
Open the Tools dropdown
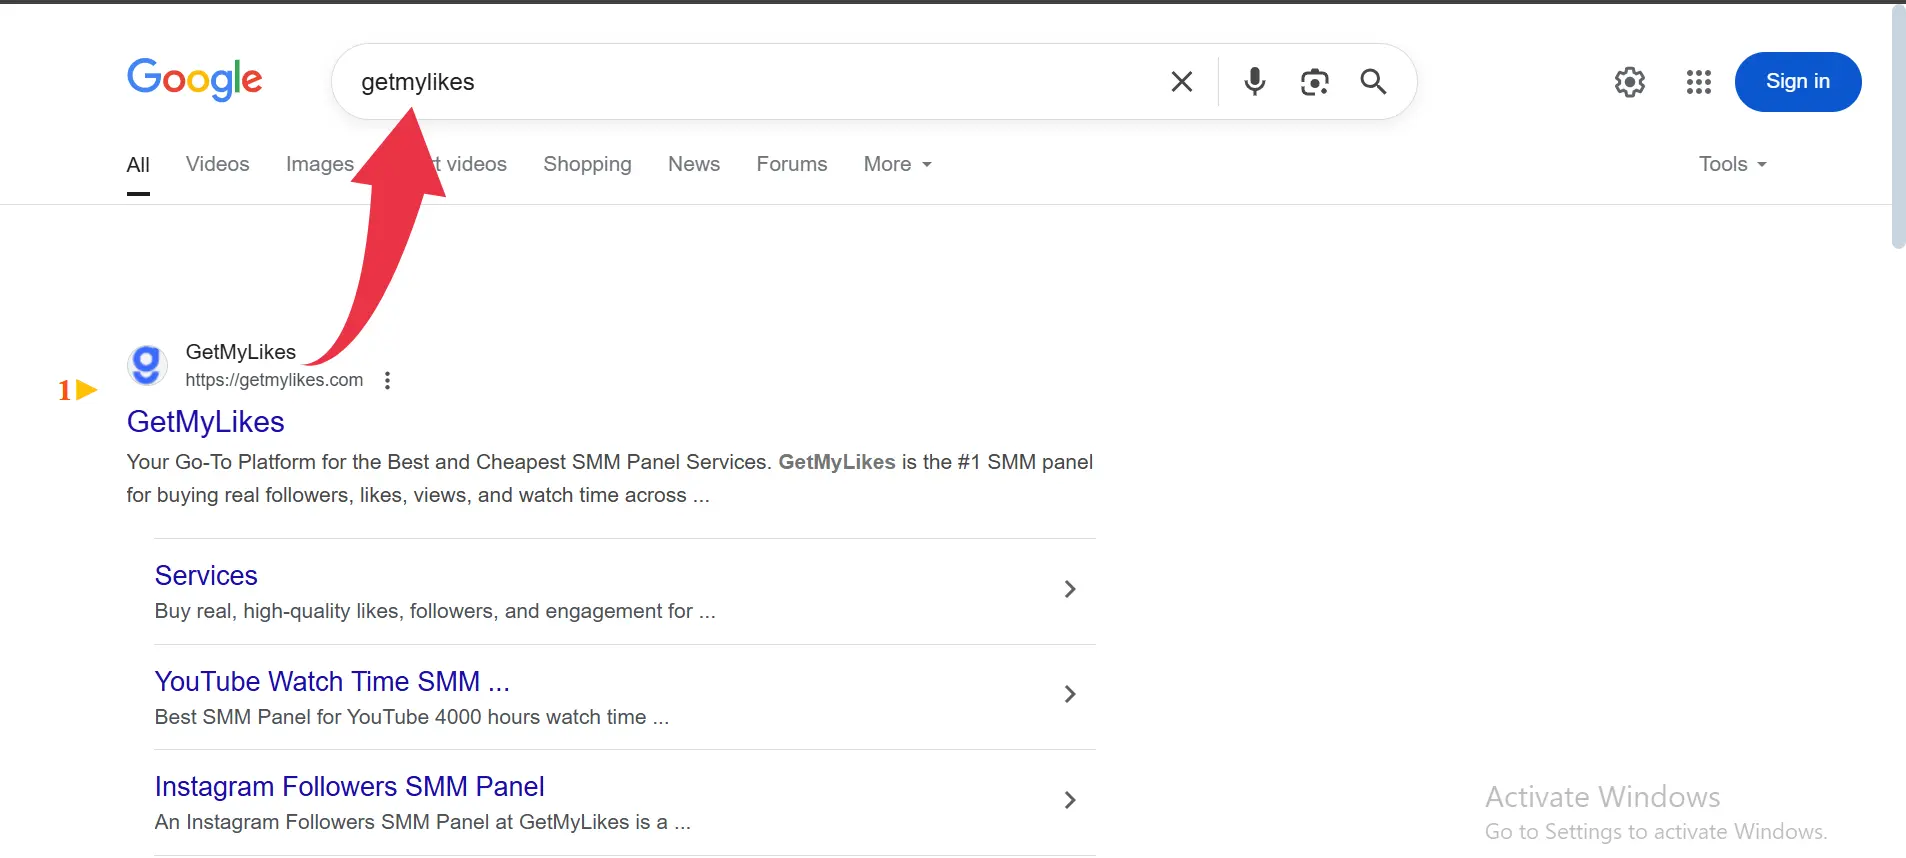(x=1732, y=164)
